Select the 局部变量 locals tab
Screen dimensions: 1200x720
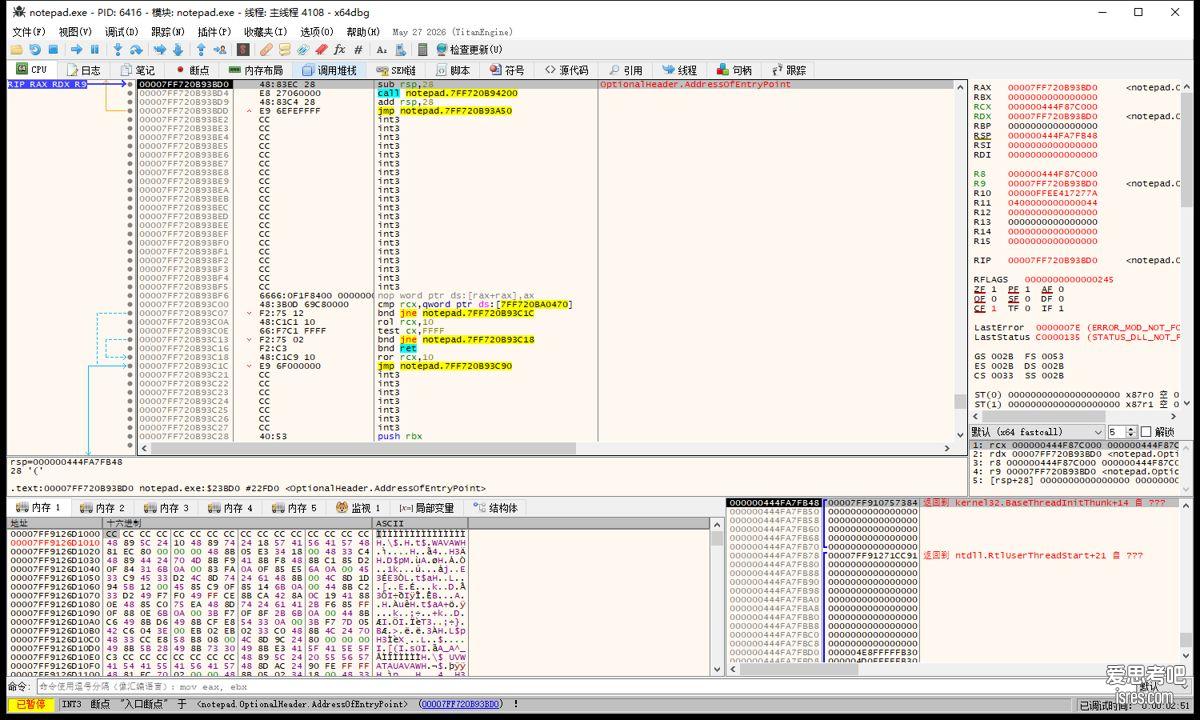click(x=427, y=508)
